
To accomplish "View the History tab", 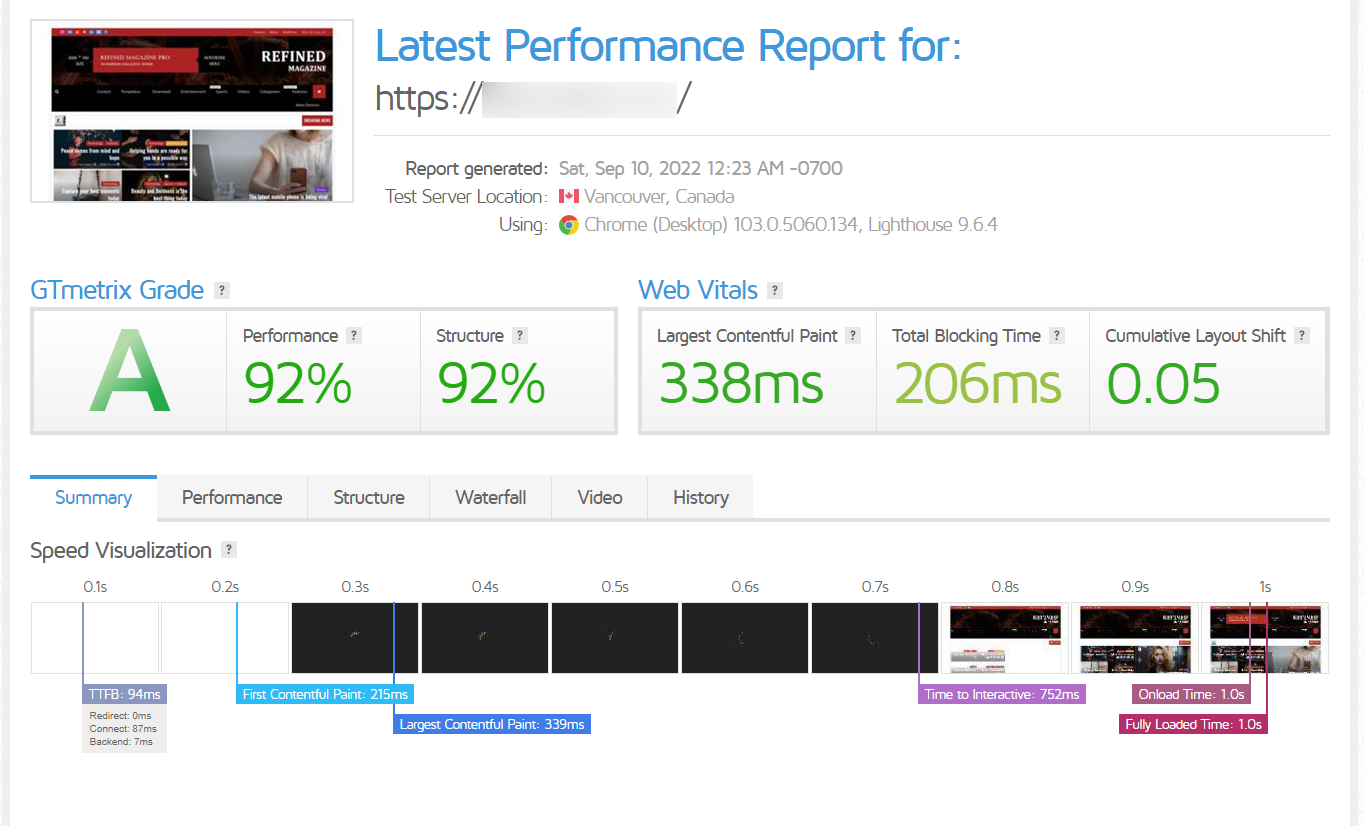I will point(700,498).
